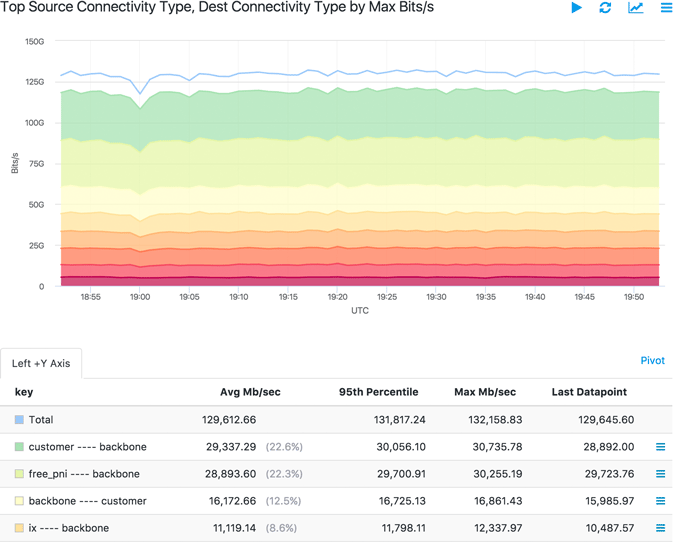Click the 19:00 dip on the Total line

140,94
